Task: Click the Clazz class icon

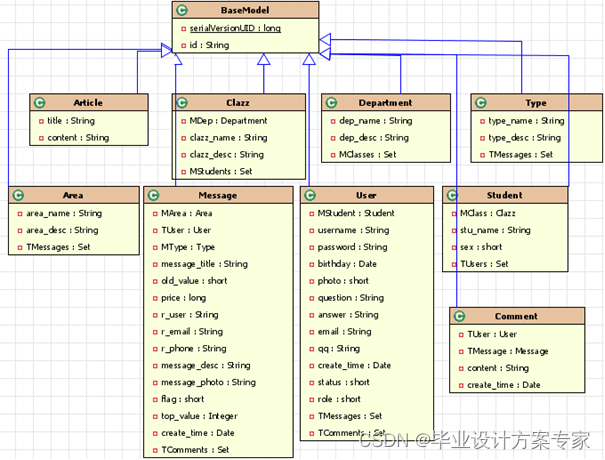Action: tap(182, 103)
